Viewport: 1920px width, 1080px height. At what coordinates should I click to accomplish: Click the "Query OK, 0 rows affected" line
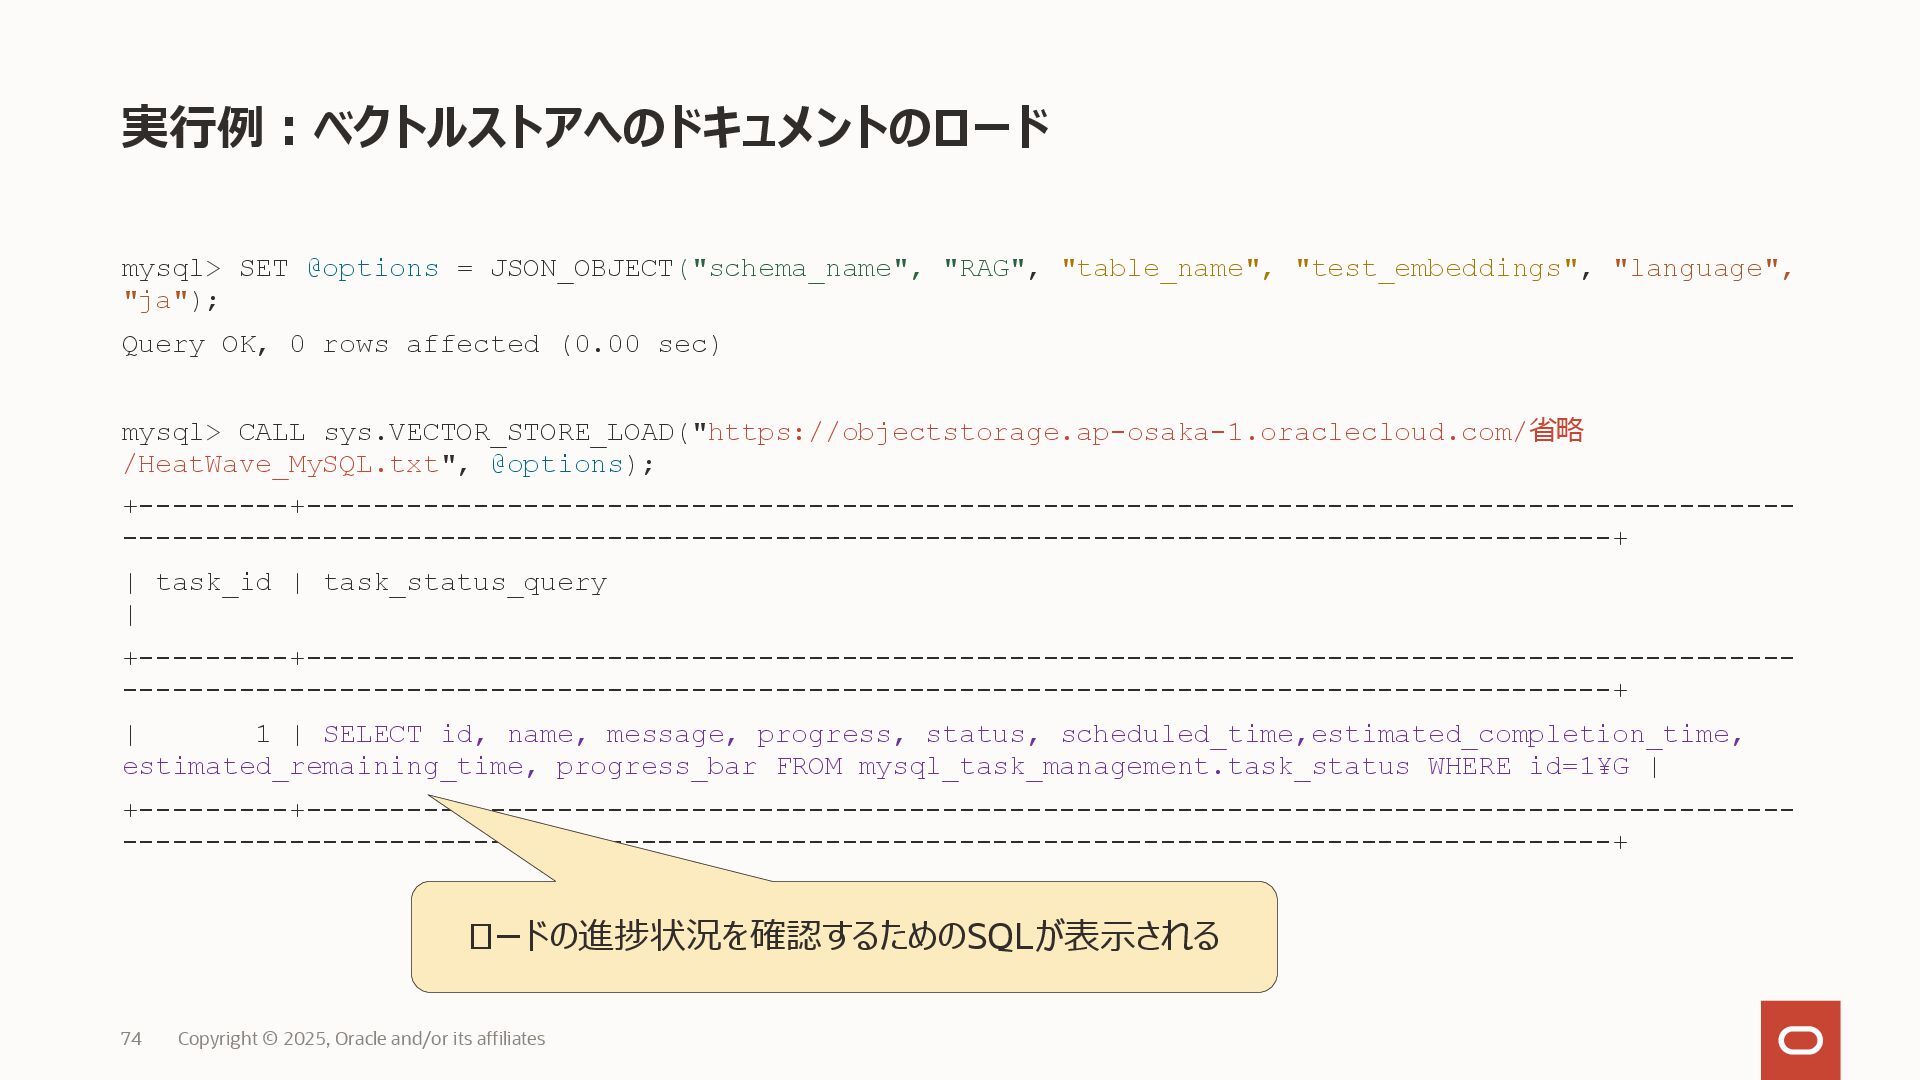(x=421, y=345)
